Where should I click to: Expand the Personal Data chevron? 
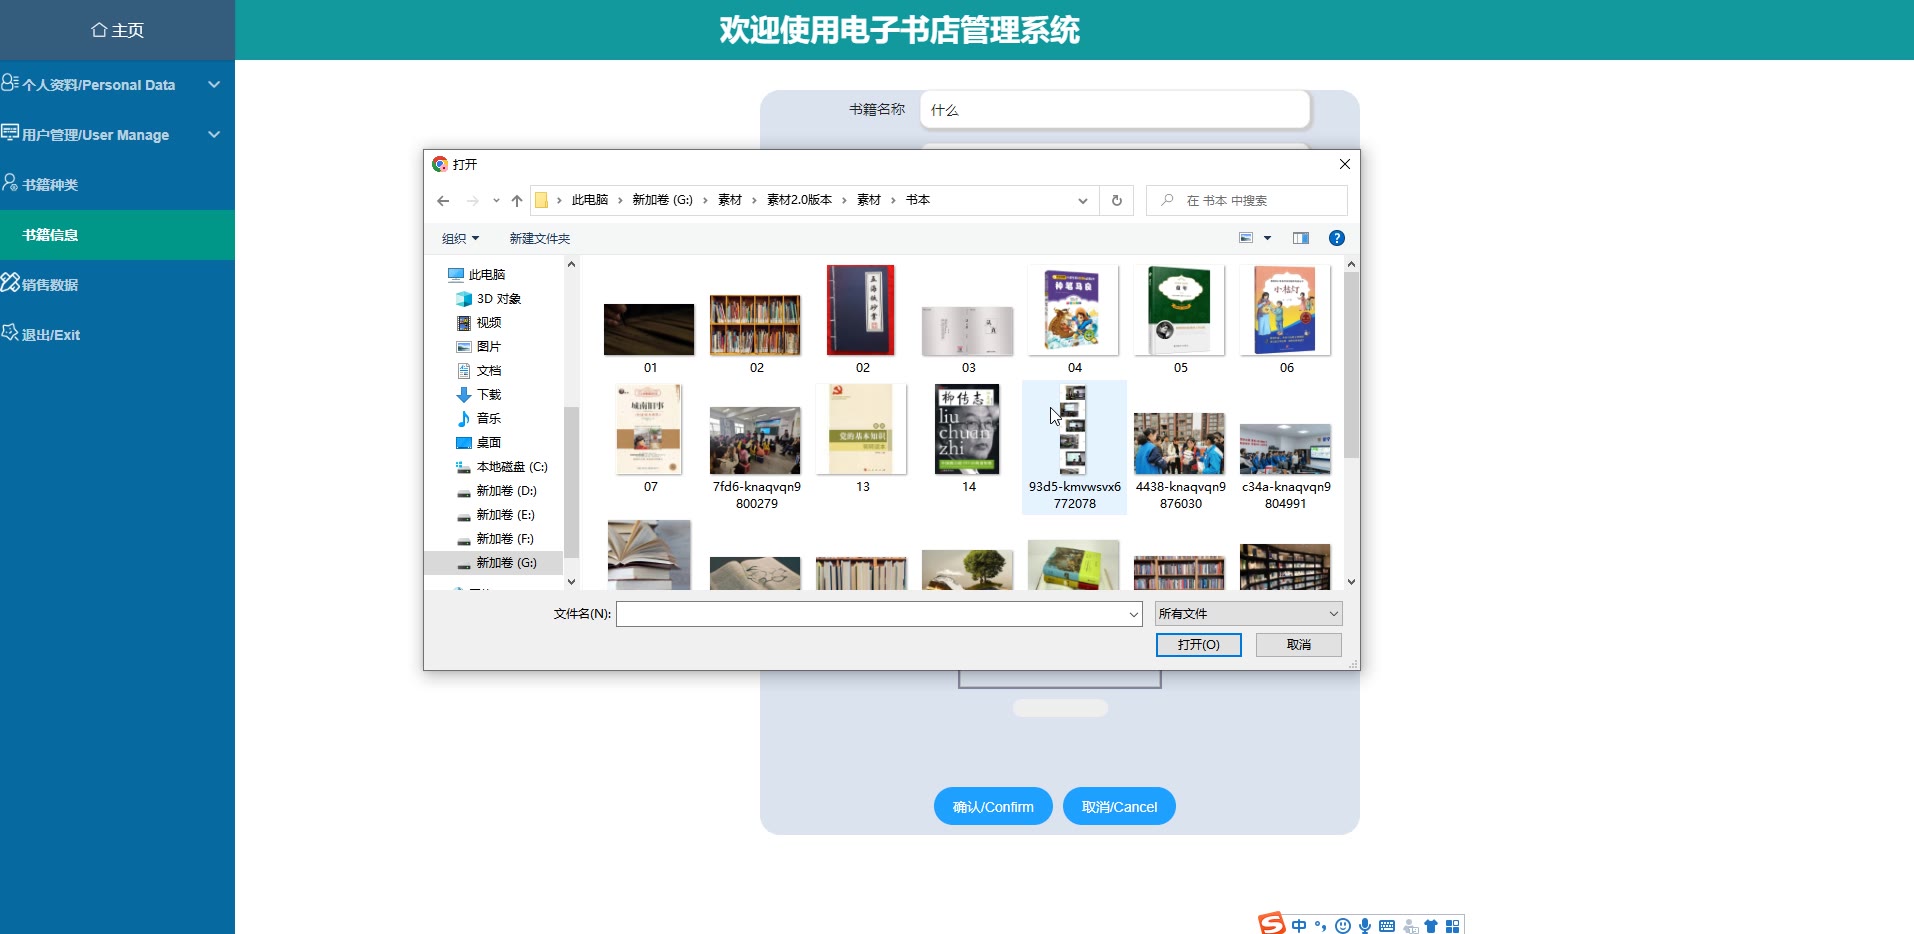tap(214, 85)
